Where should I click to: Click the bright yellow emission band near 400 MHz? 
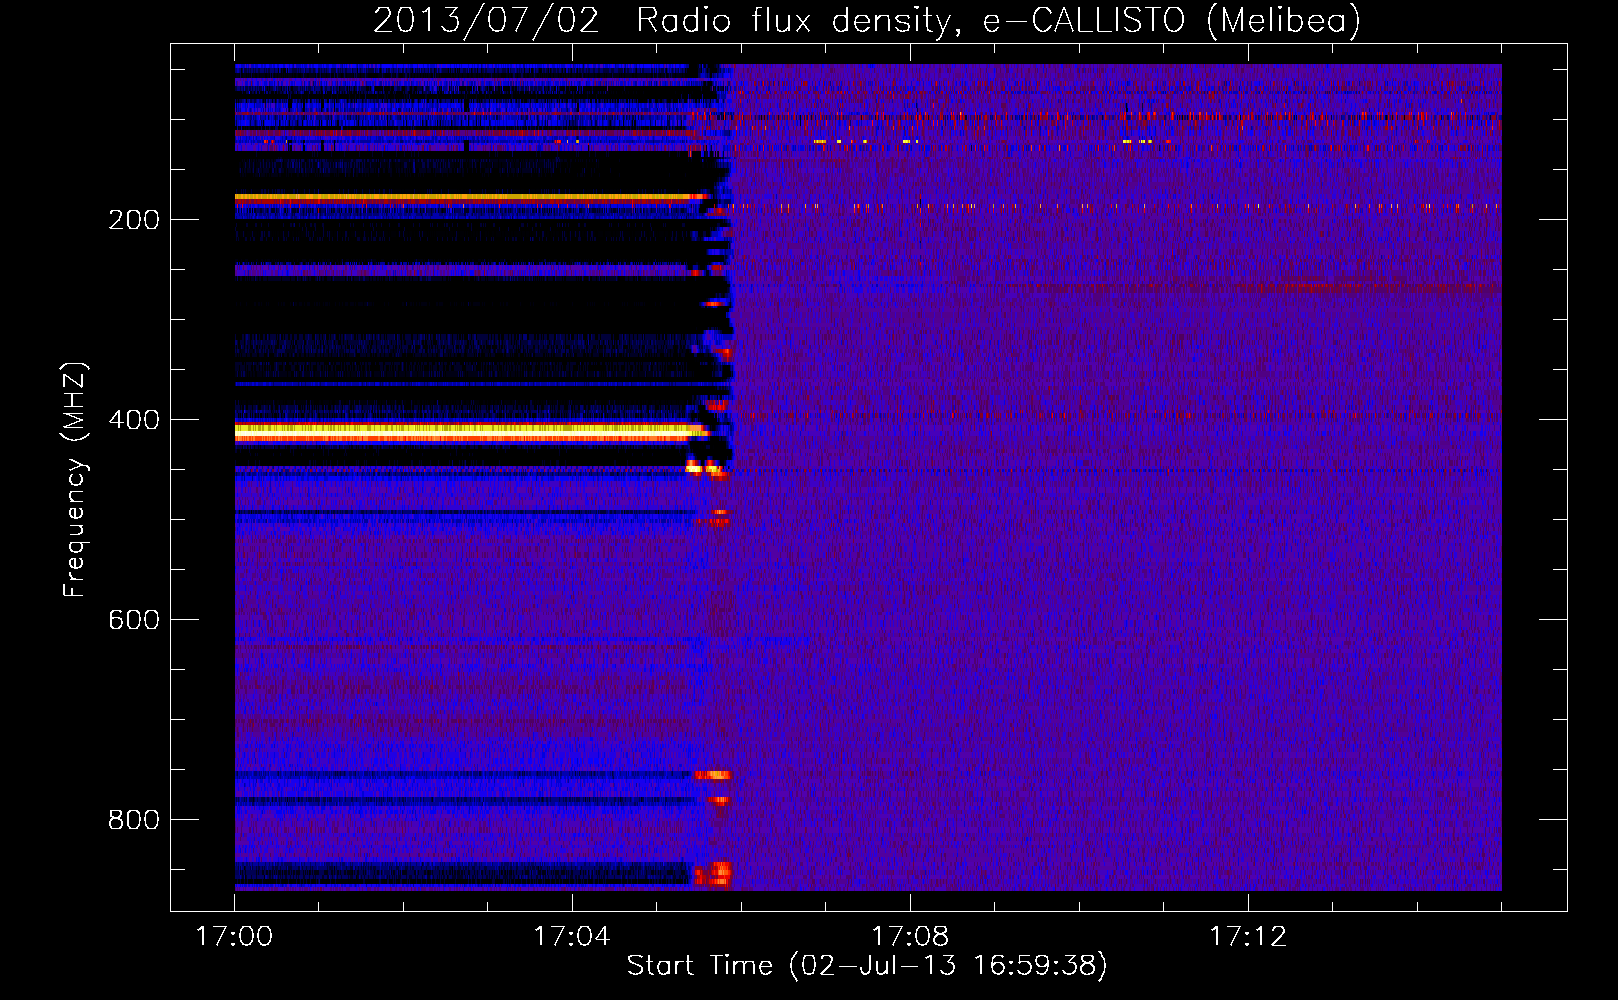click(x=470, y=432)
